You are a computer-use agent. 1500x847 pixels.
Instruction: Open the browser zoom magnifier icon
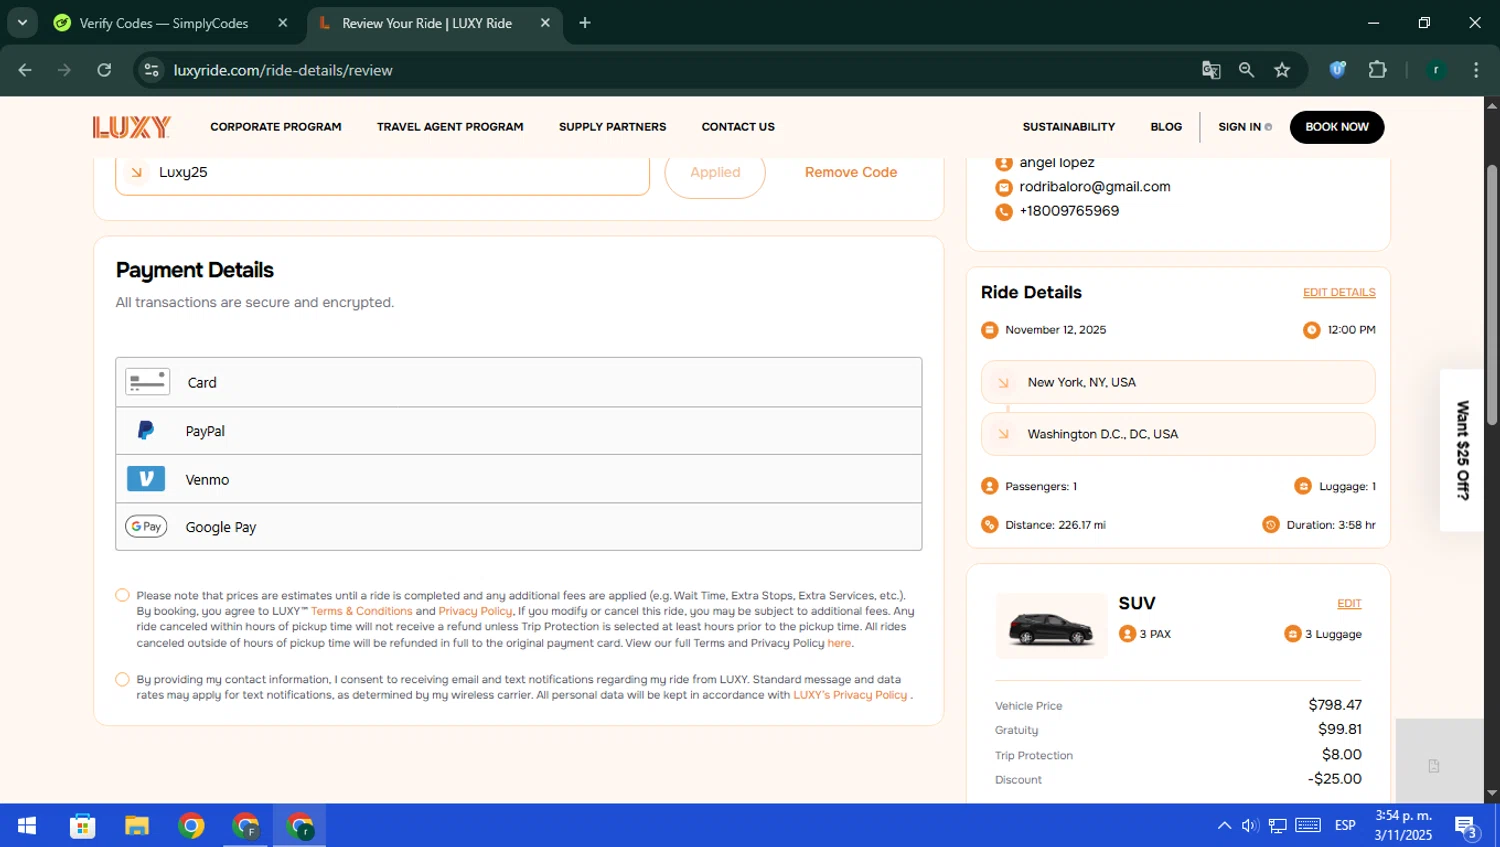[1246, 70]
